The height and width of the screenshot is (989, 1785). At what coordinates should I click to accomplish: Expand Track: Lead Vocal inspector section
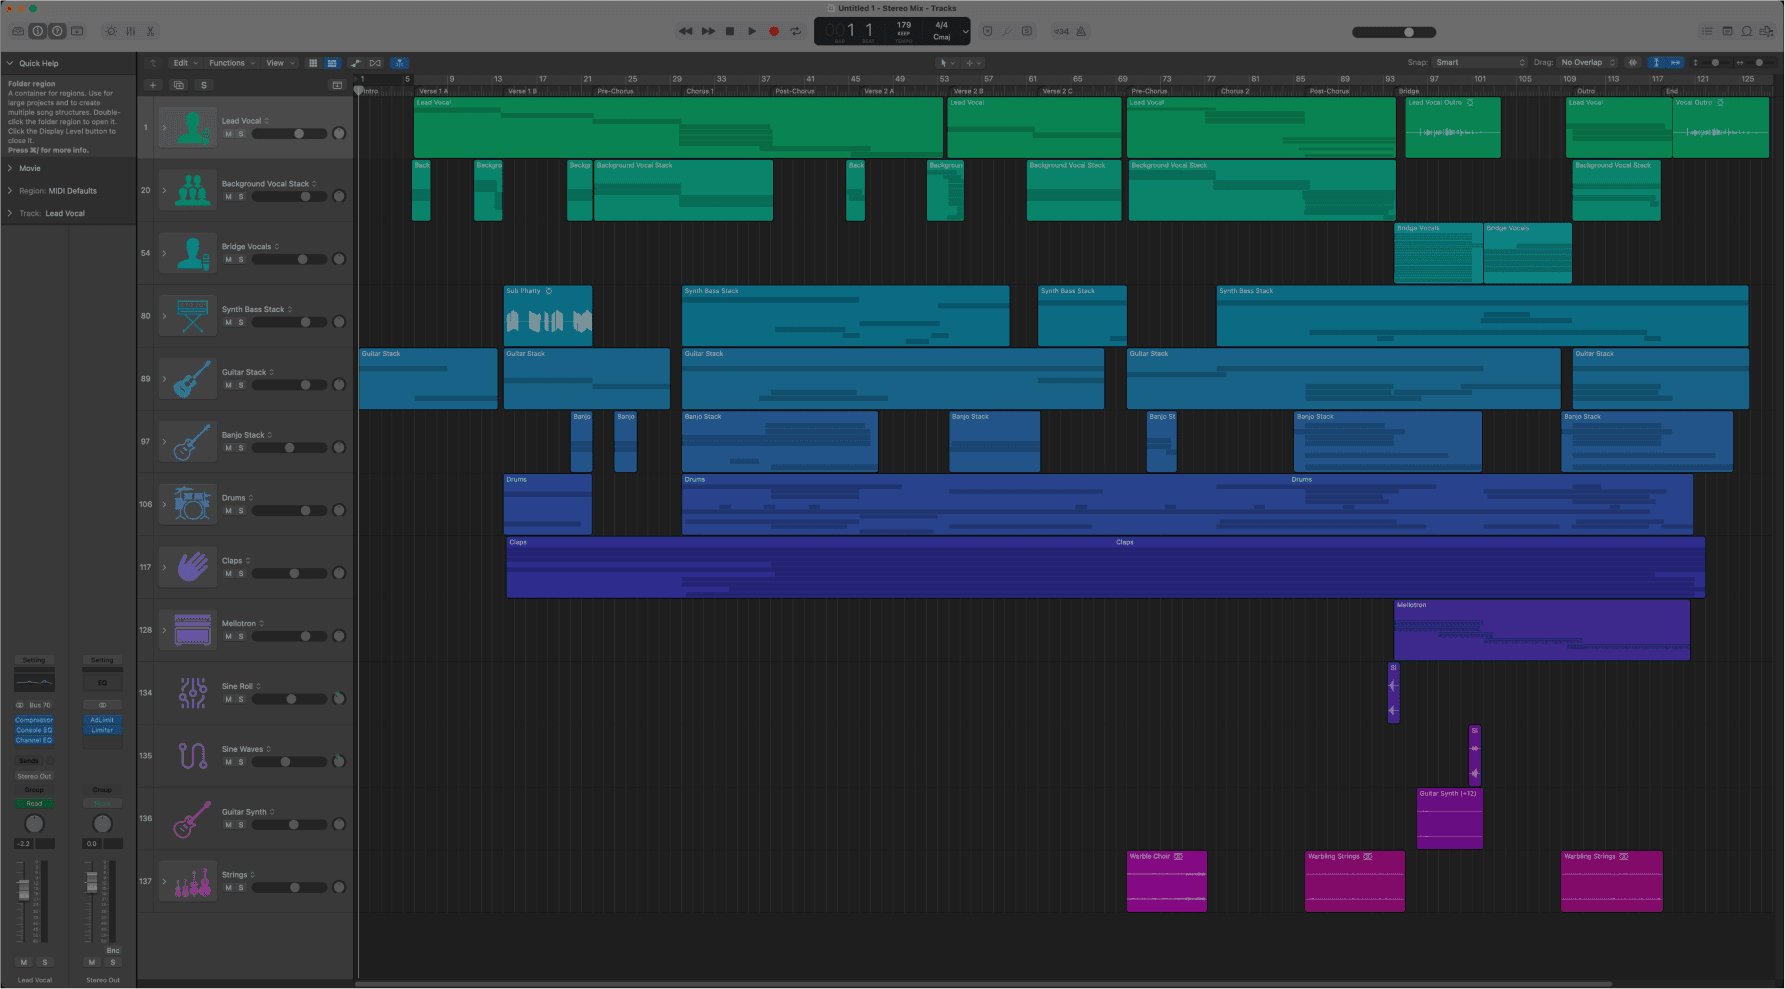[10, 214]
